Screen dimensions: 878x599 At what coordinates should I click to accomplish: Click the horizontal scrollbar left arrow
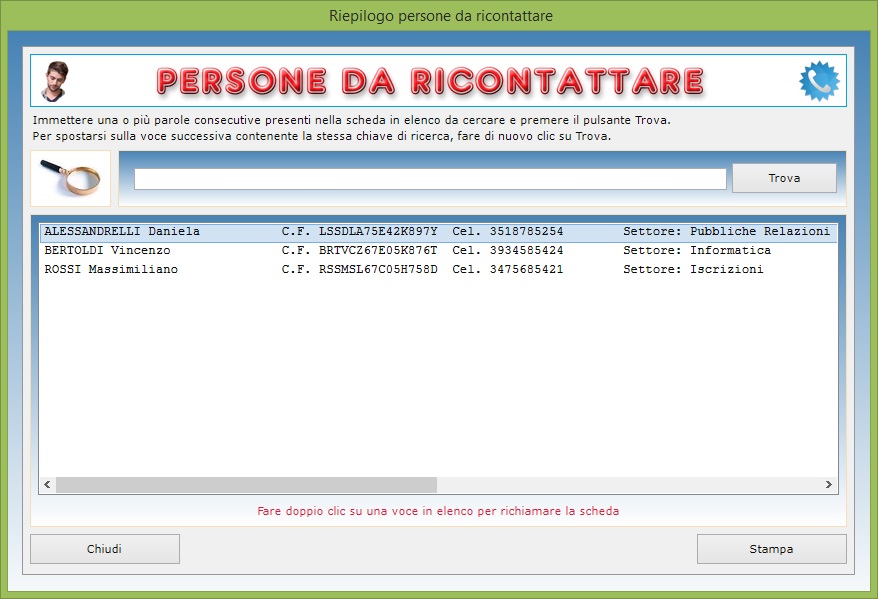(x=47, y=485)
